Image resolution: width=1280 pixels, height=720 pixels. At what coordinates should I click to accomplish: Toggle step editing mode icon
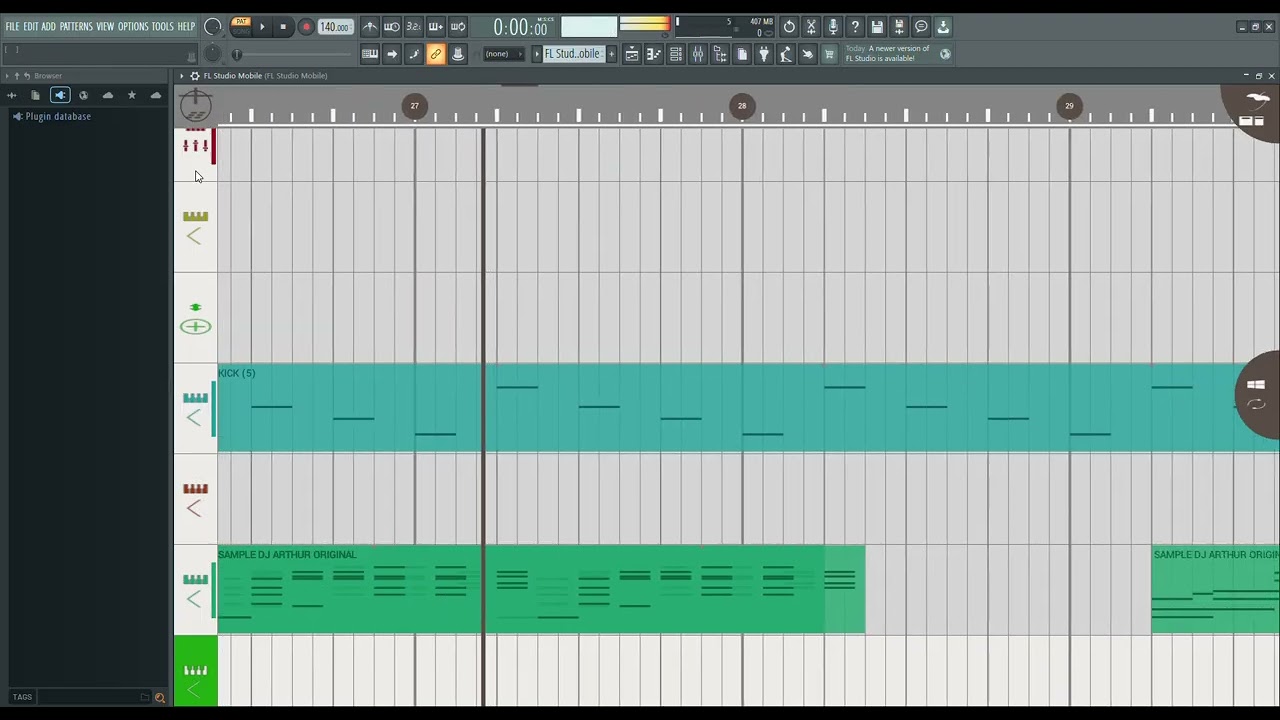(x=414, y=54)
